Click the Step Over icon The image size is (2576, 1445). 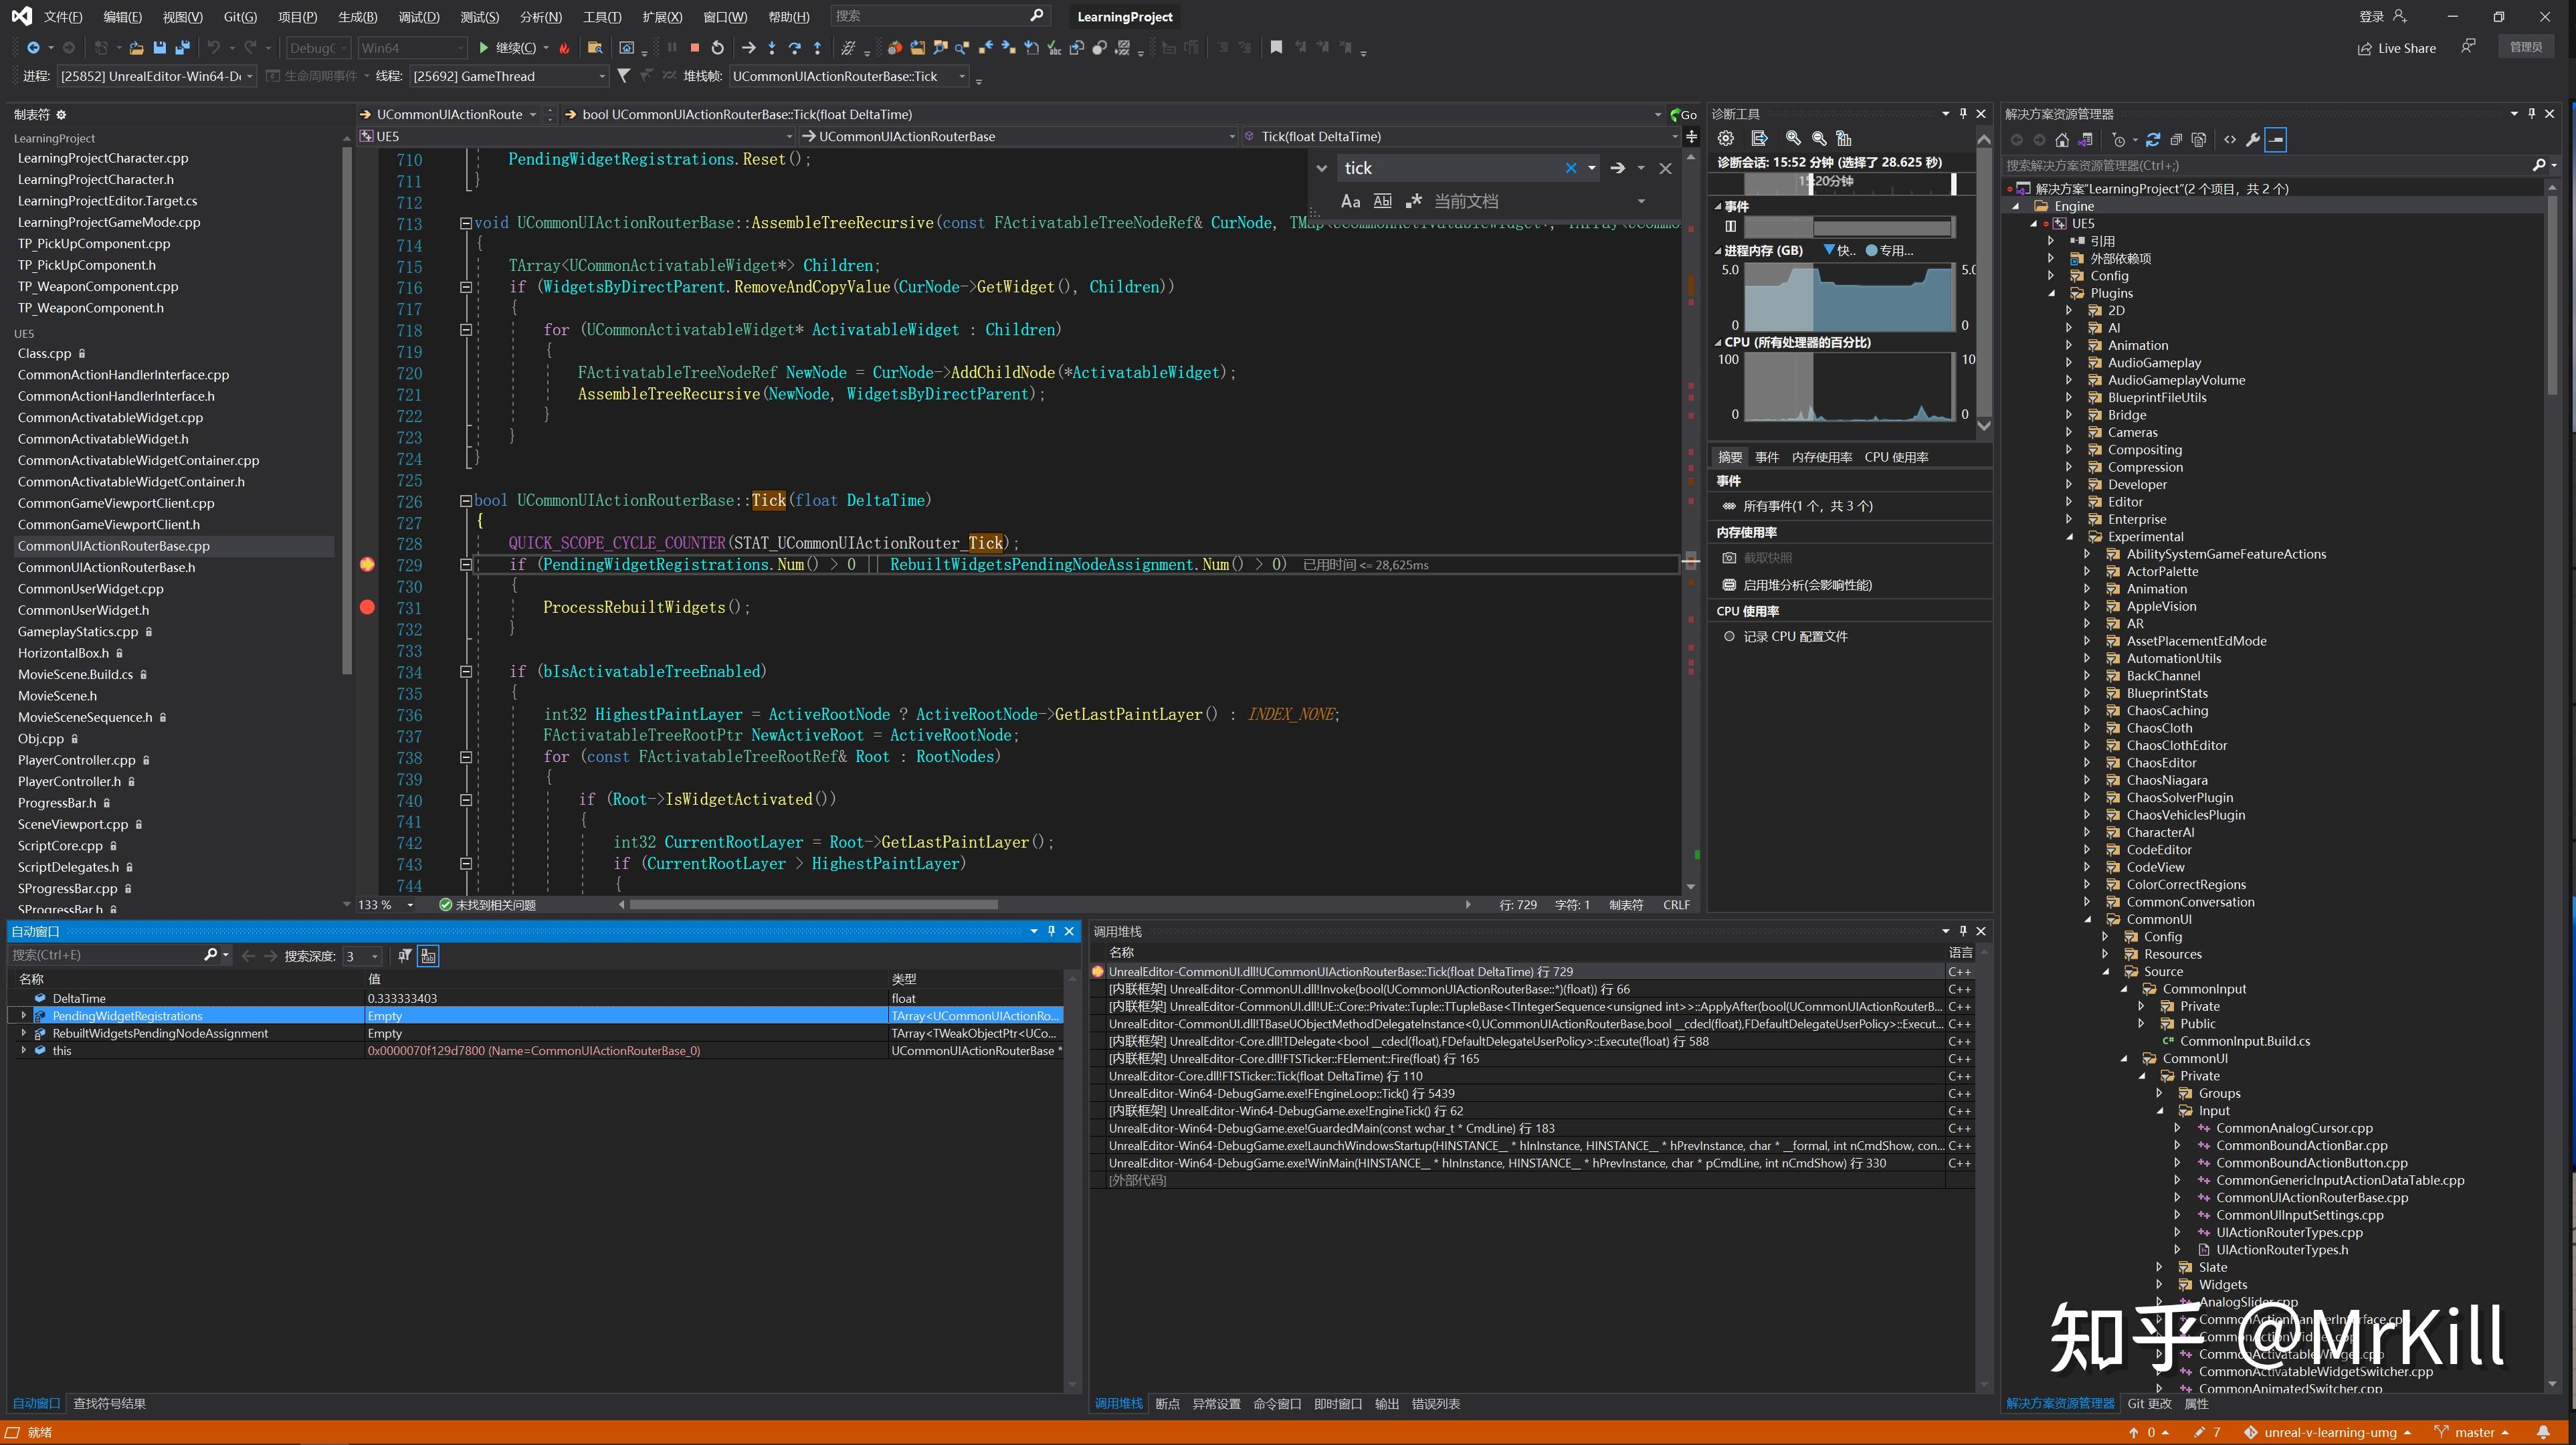(794, 48)
